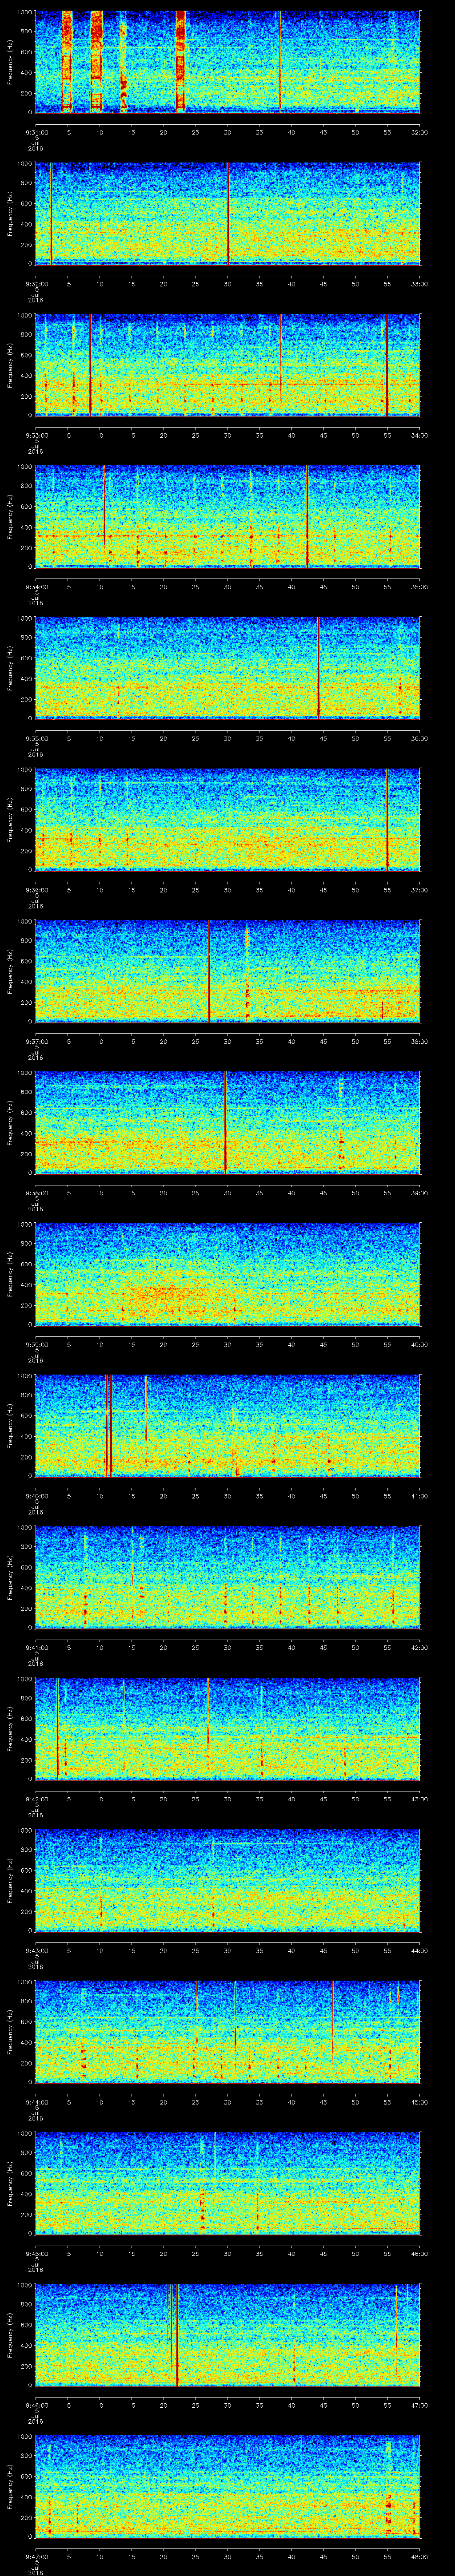Select the spectrogram panel starting at 9:36:00
The height and width of the screenshot is (2576, 455).
tap(228, 819)
